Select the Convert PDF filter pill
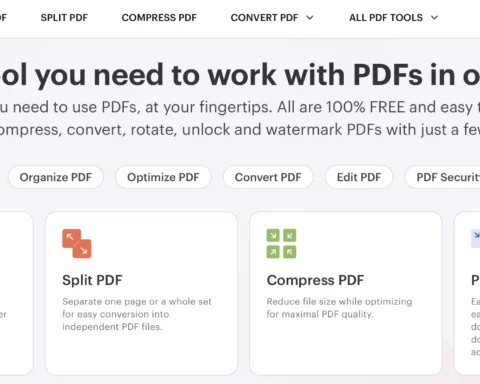Viewport: 480px width, 384px height. pos(268,177)
